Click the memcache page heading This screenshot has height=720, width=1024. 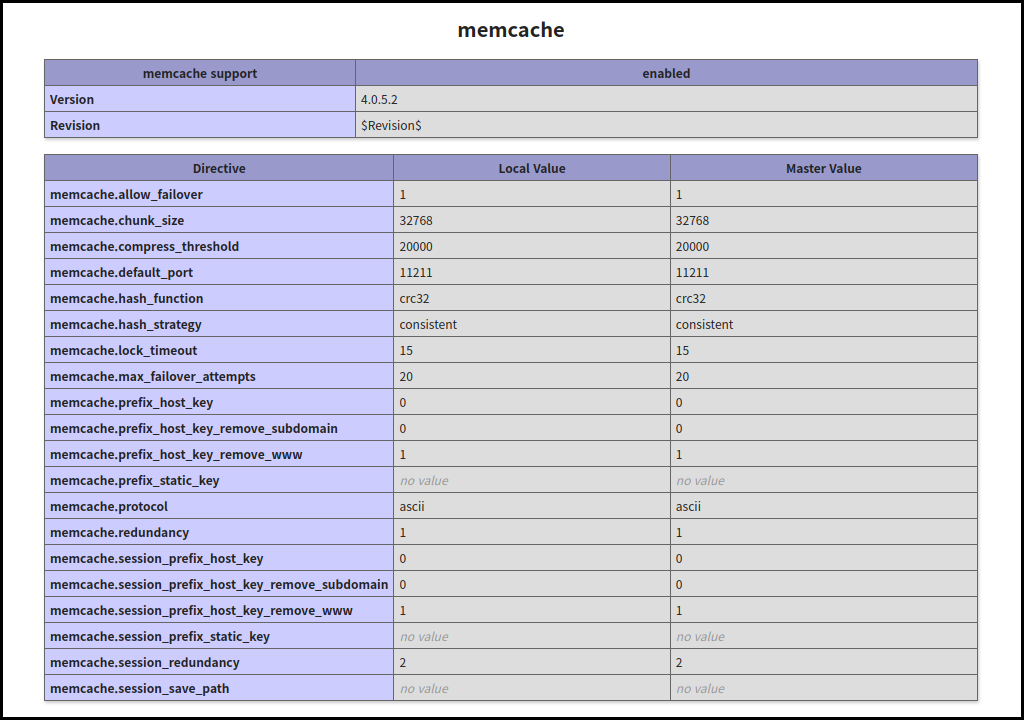[x=511, y=29]
